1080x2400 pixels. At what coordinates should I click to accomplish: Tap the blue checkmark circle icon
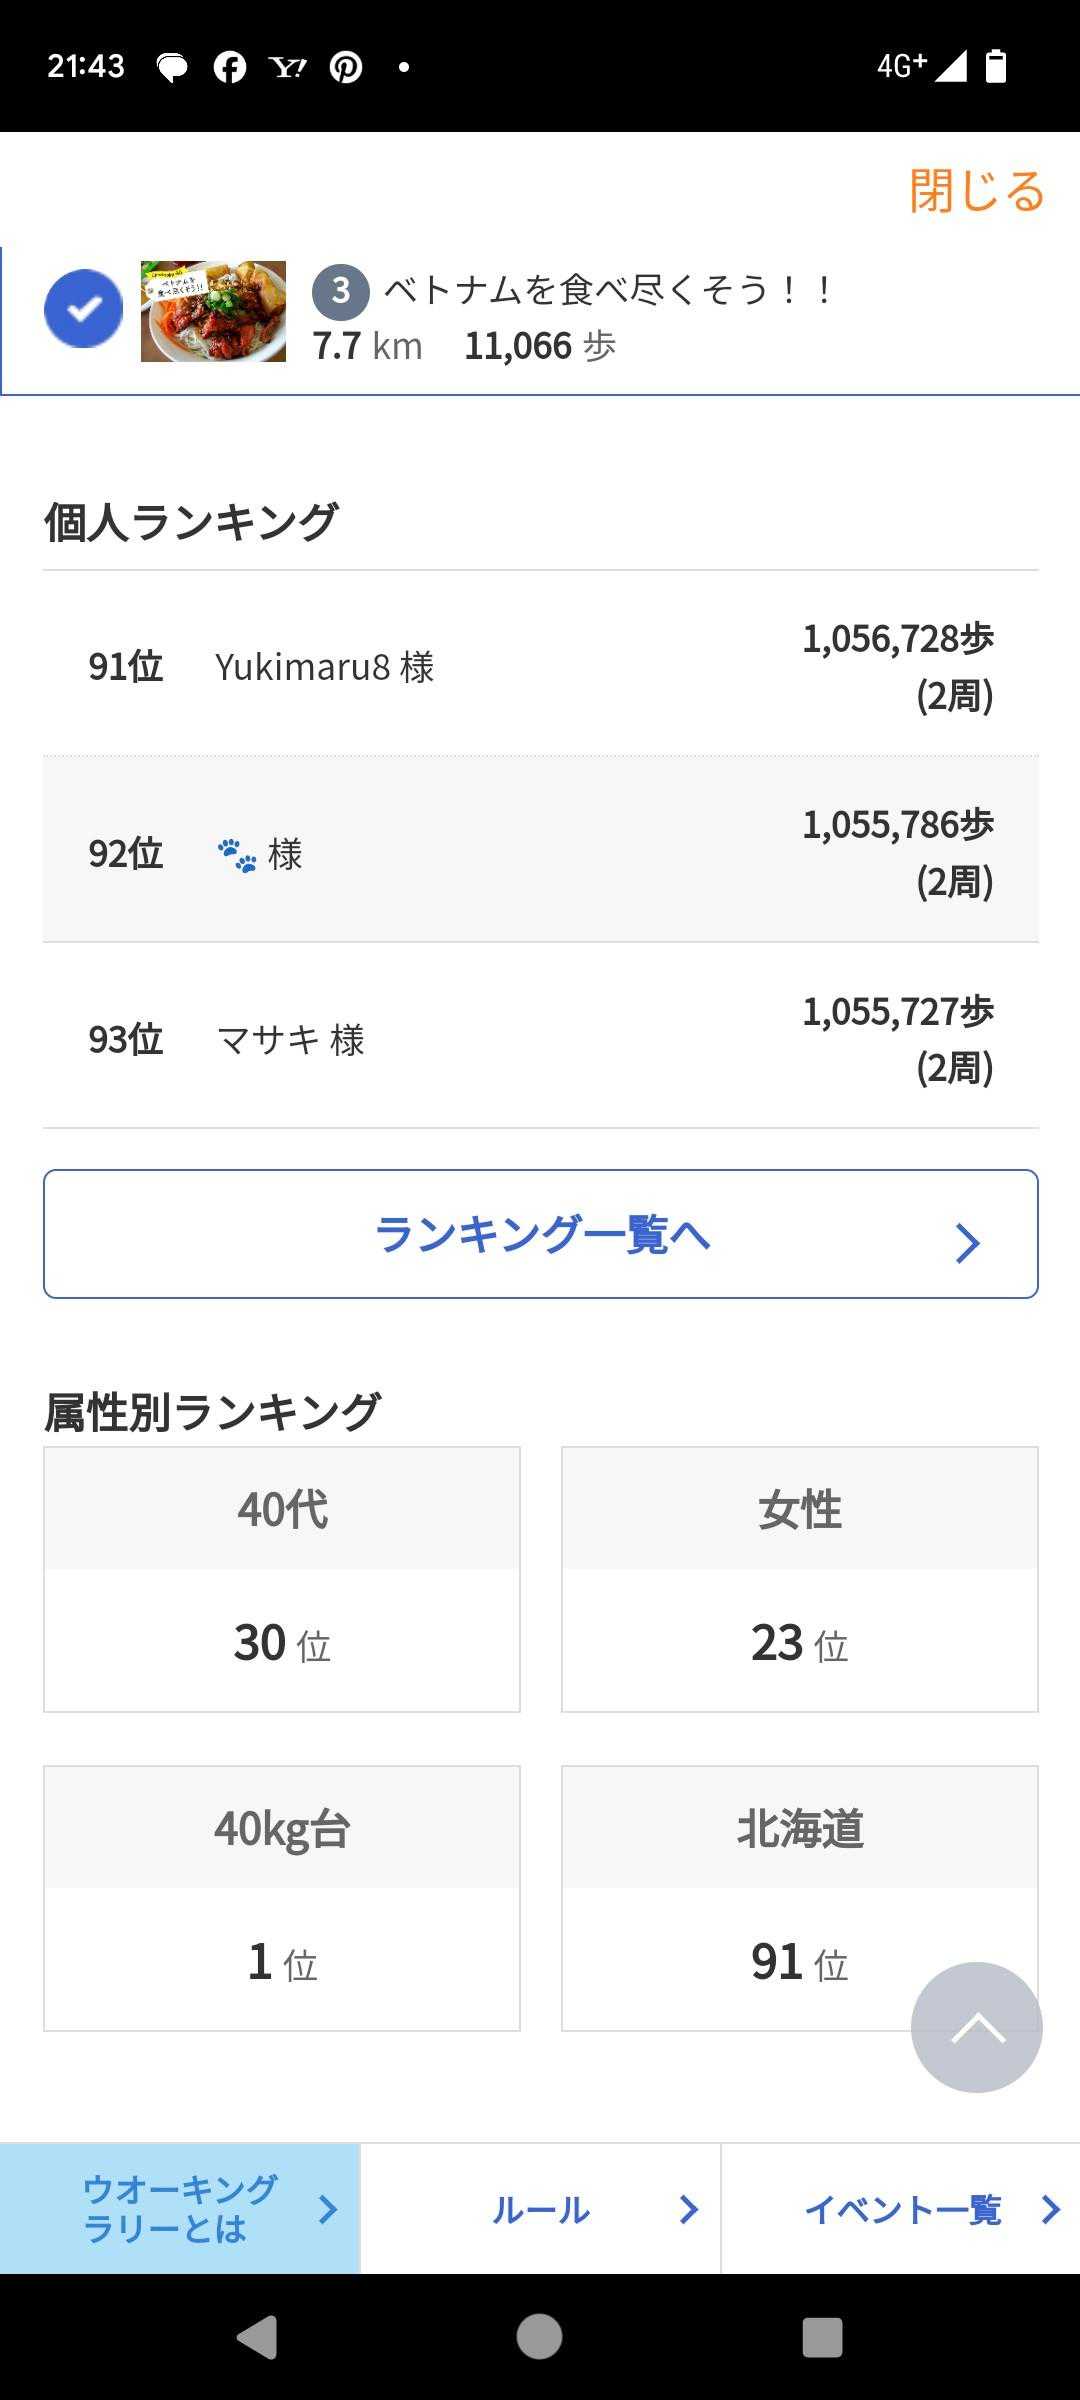84,309
